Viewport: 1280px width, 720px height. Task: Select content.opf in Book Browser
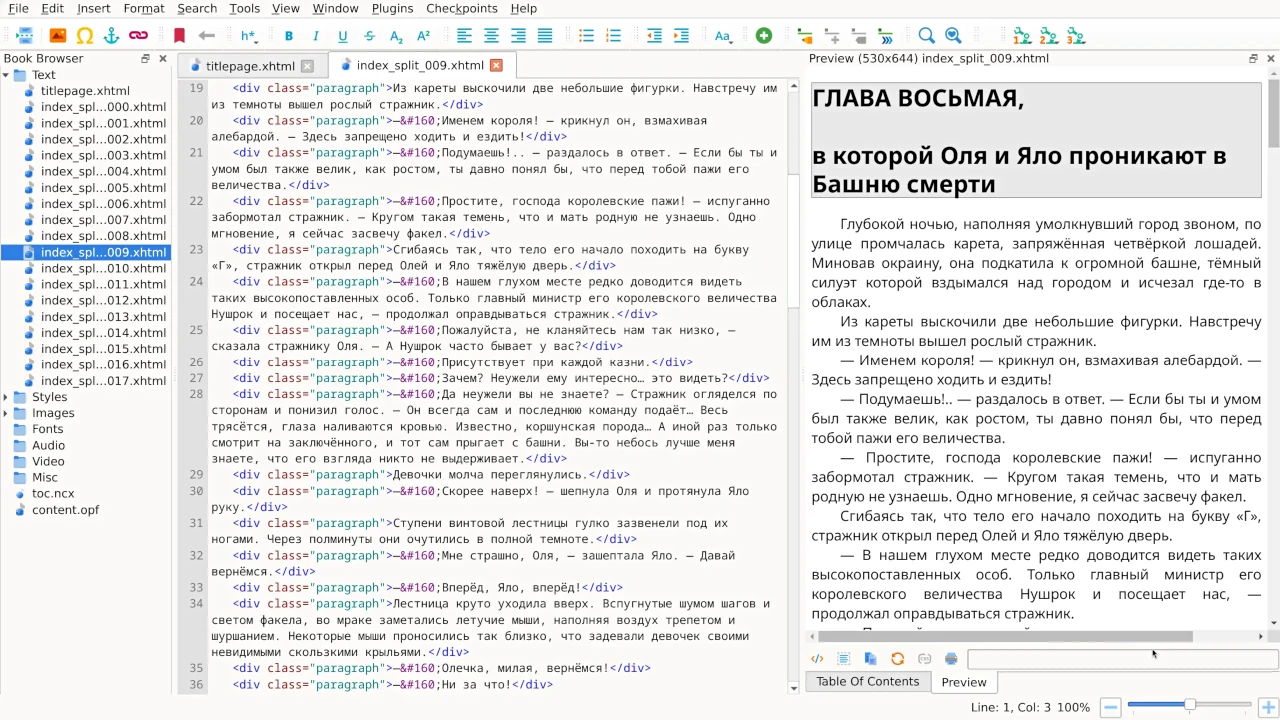click(x=65, y=510)
